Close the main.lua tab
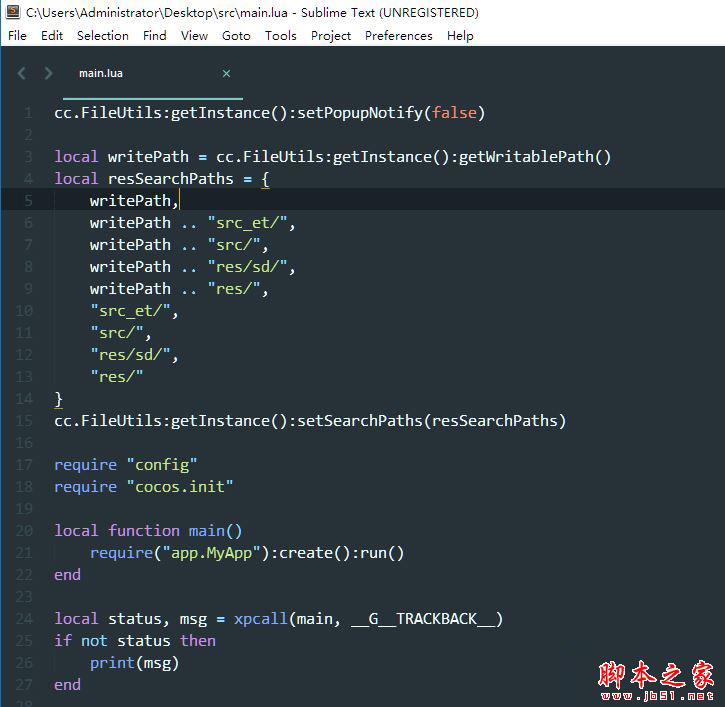725x707 pixels. [226, 73]
